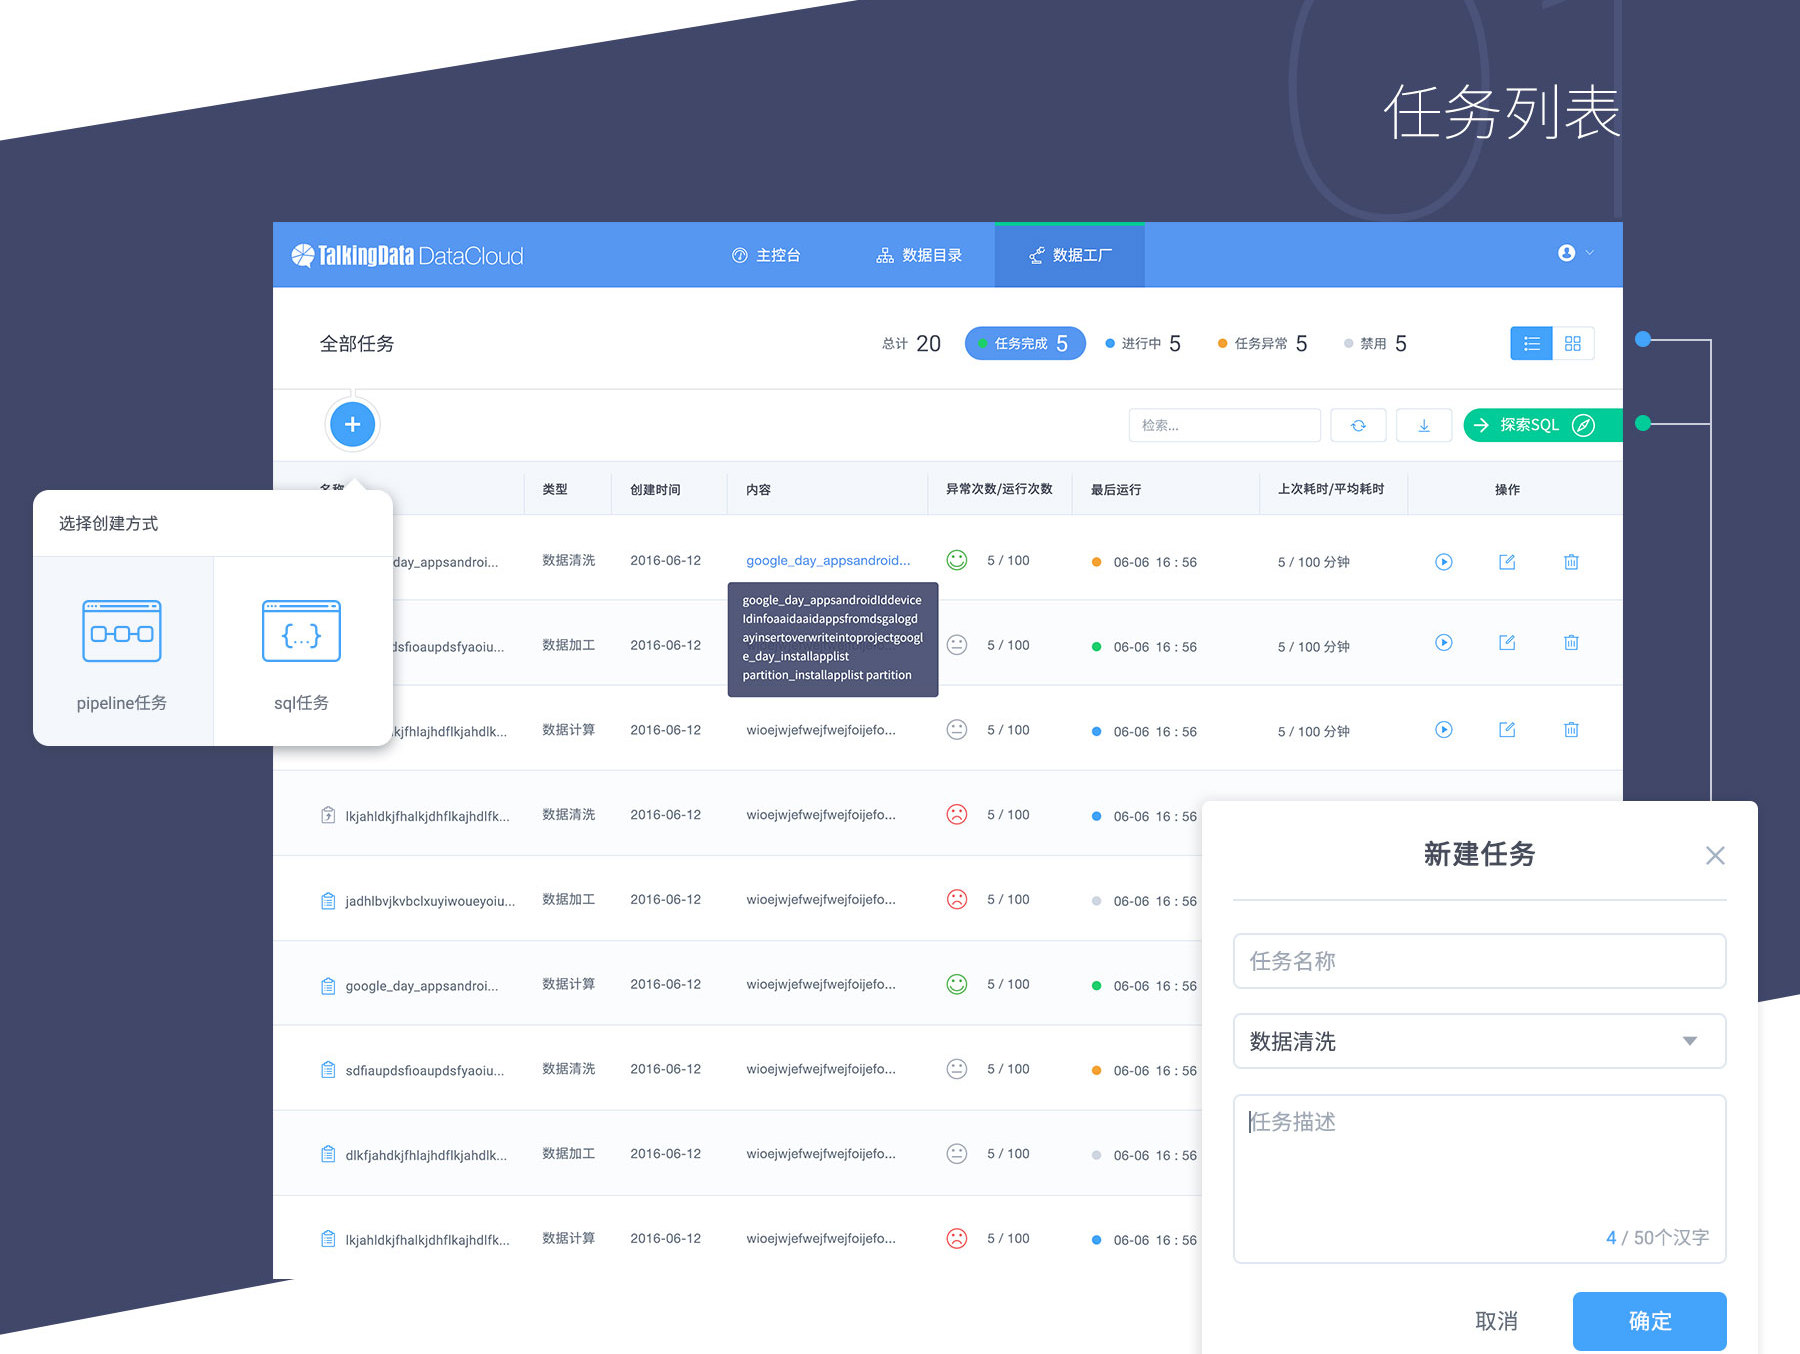
Task: Run the first row 数据清洗 task
Action: tap(1444, 561)
